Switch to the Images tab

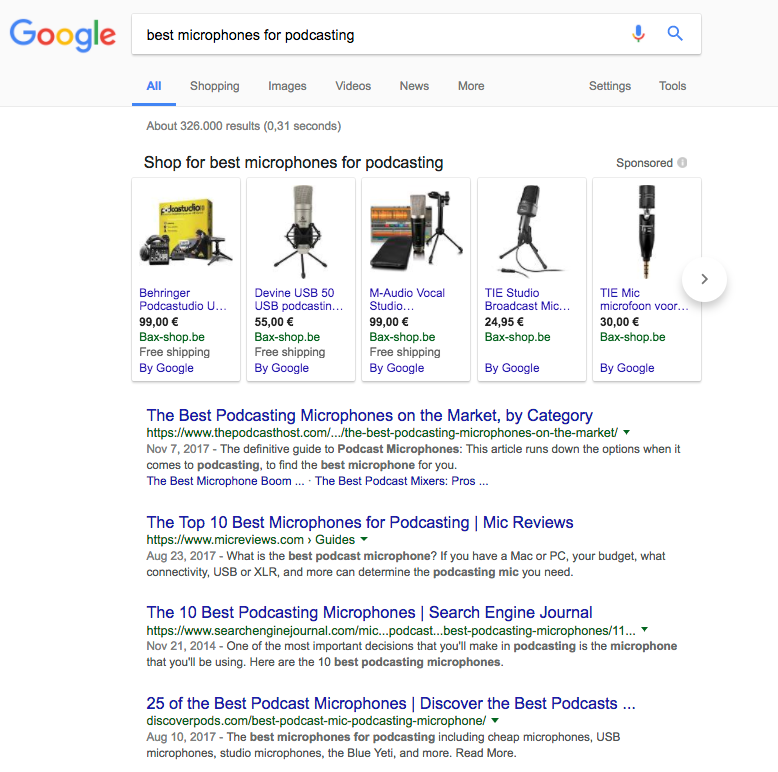pyautogui.click(x=287, y=86)
